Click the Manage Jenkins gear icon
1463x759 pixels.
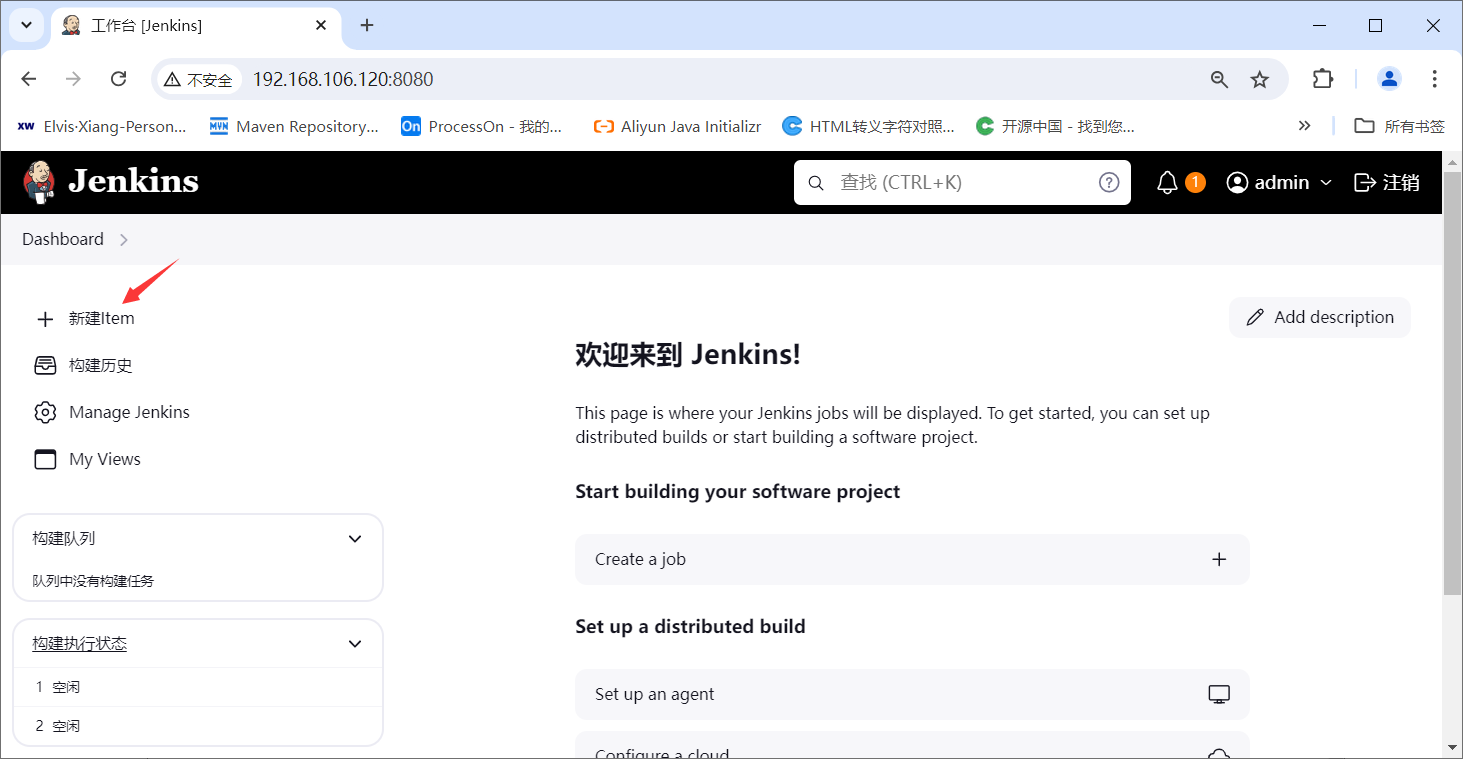coord(45,412)
